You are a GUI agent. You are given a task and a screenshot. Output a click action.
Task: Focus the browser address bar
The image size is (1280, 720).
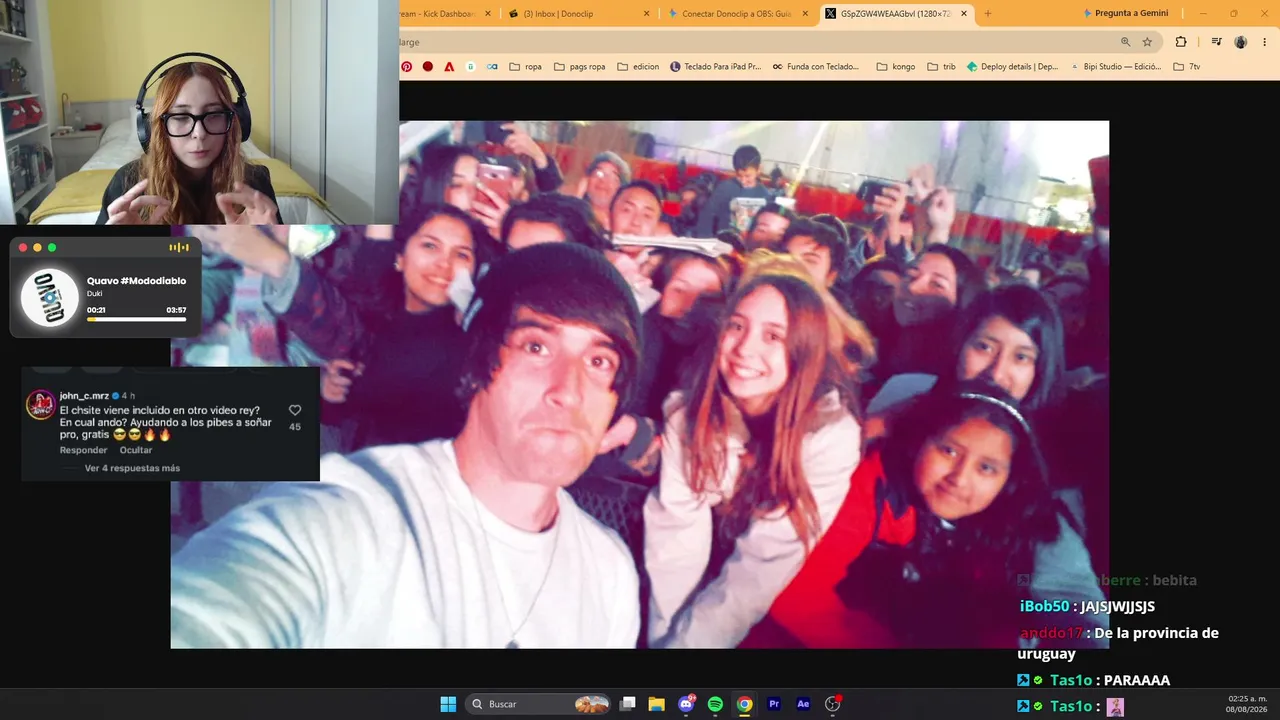755,42
